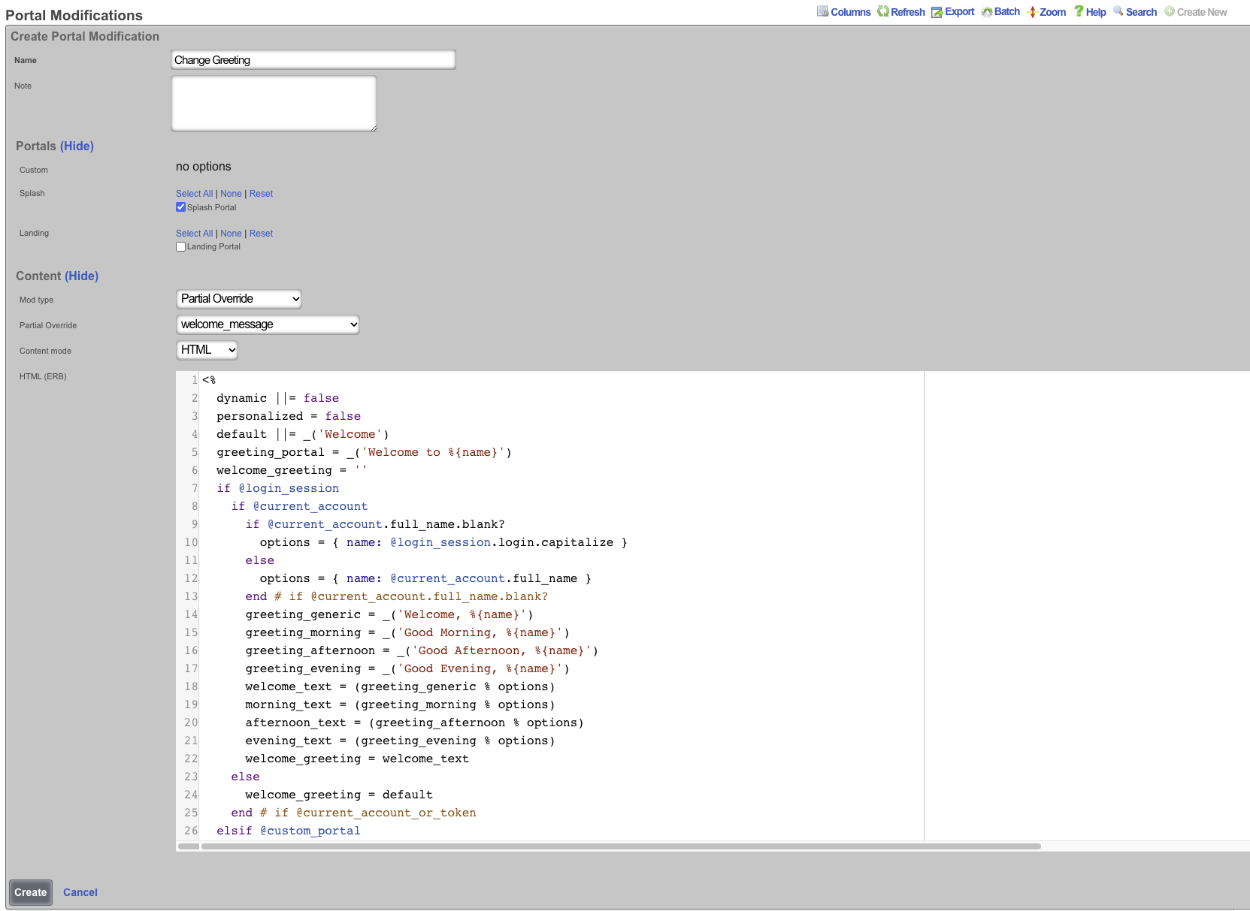The height and width of the screenshot is (911, 1250).
Task: Click the Create New plus icon
Action: 1169,12
